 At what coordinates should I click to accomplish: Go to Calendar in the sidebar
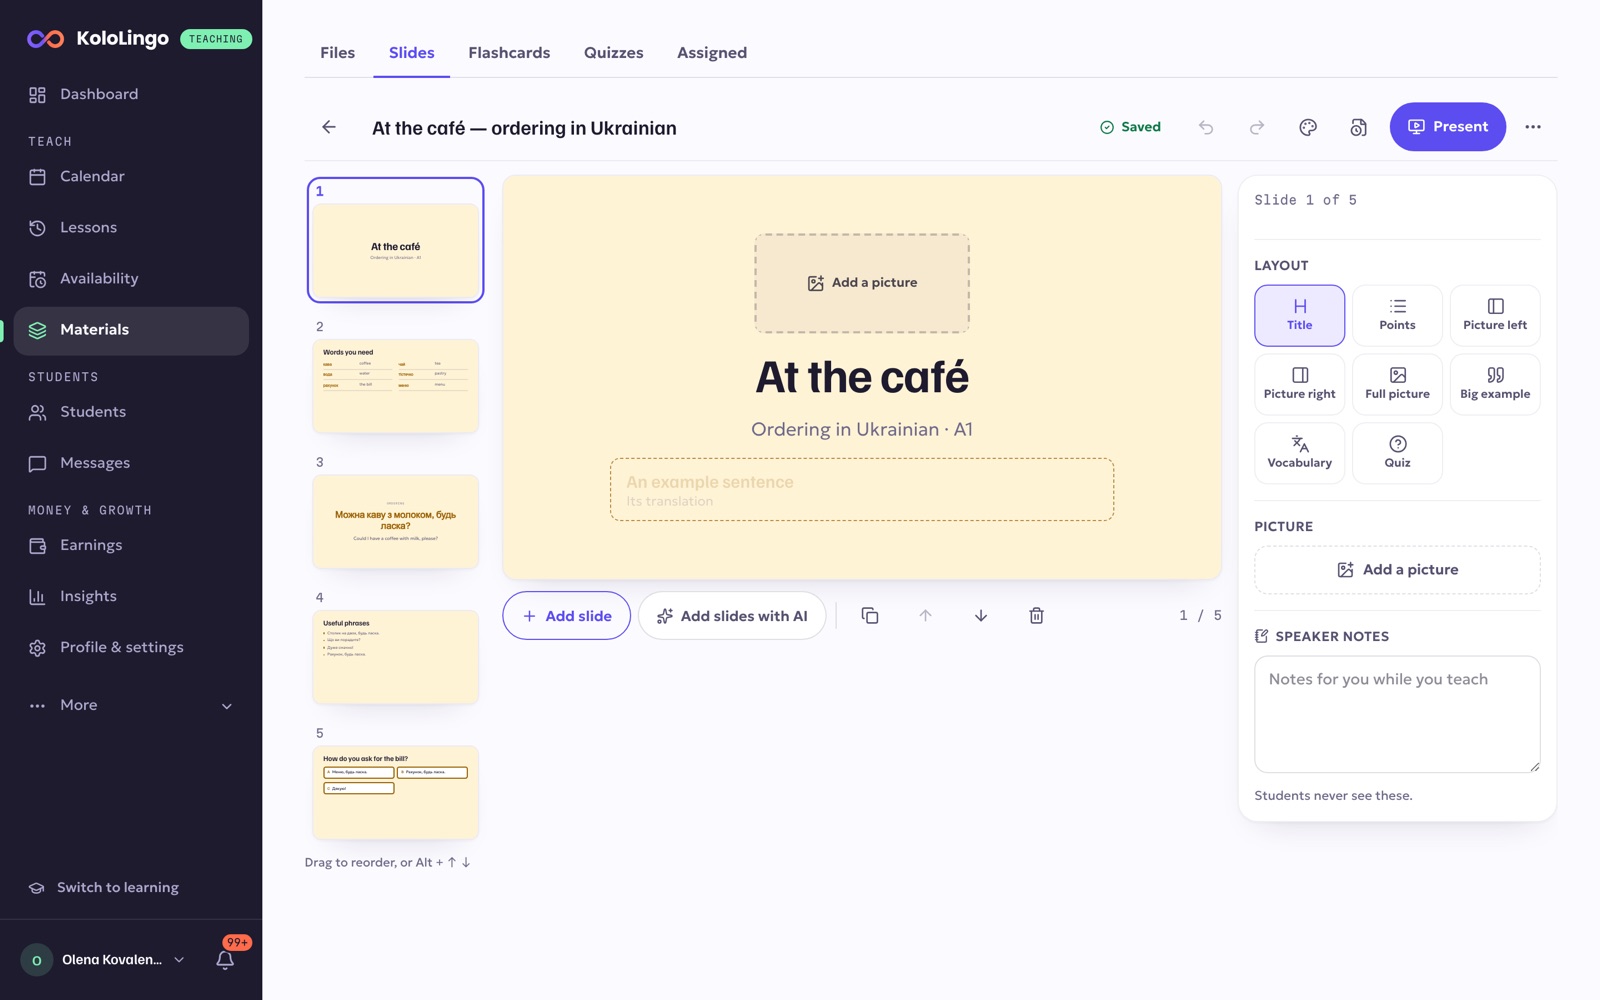[x=131, y=177]
